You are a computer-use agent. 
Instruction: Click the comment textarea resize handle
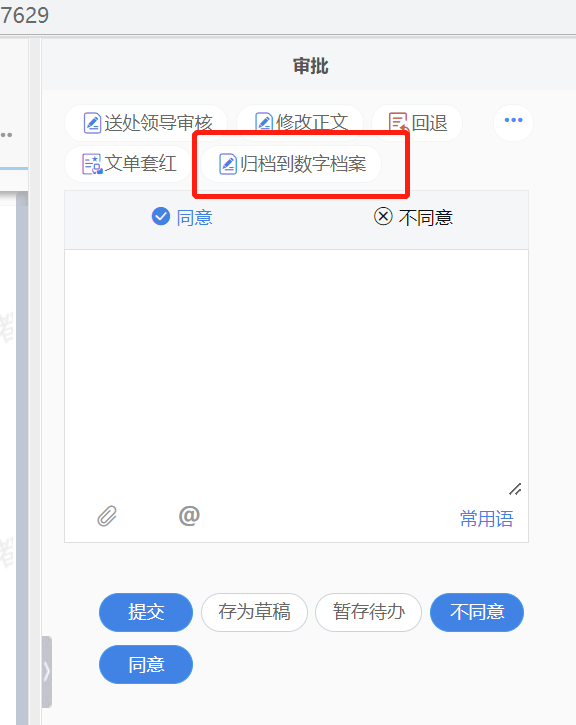click(x=515, y=489)
